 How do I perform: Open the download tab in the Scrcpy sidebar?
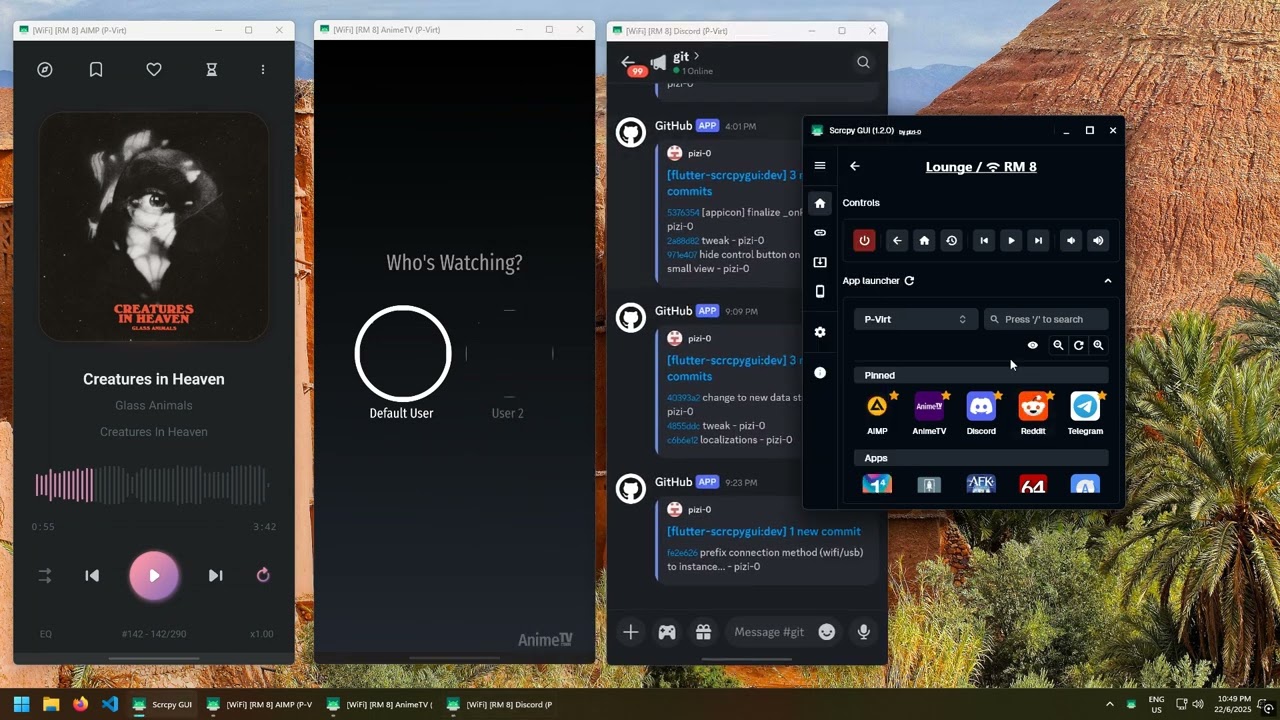click(x=820, y=262)
